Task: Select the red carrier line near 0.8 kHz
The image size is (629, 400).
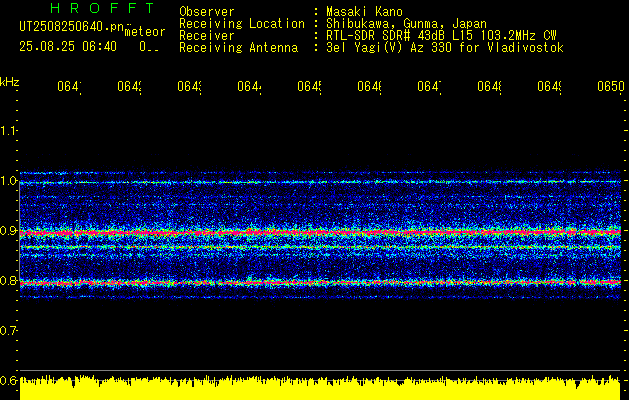Action: click(x=320, y=283)
